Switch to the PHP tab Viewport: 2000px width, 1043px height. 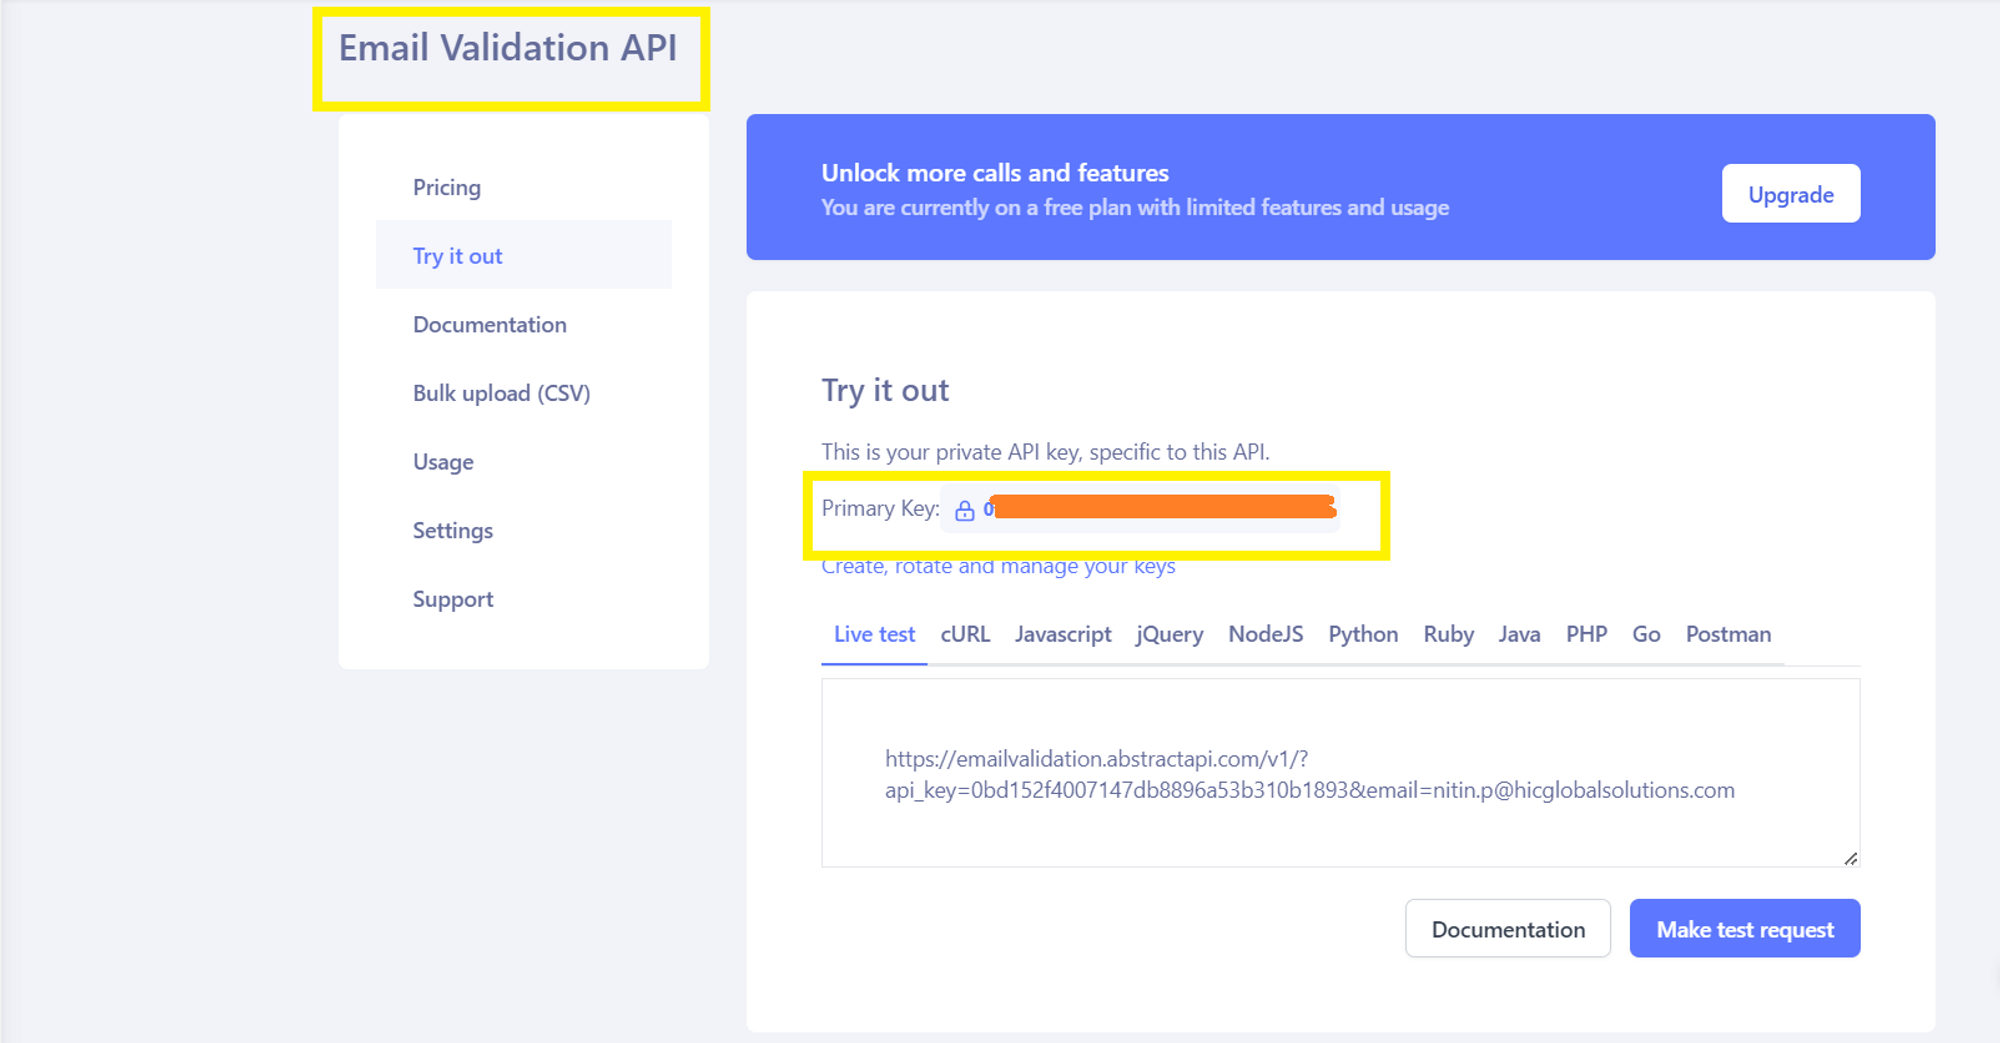tap(1587, 634)
